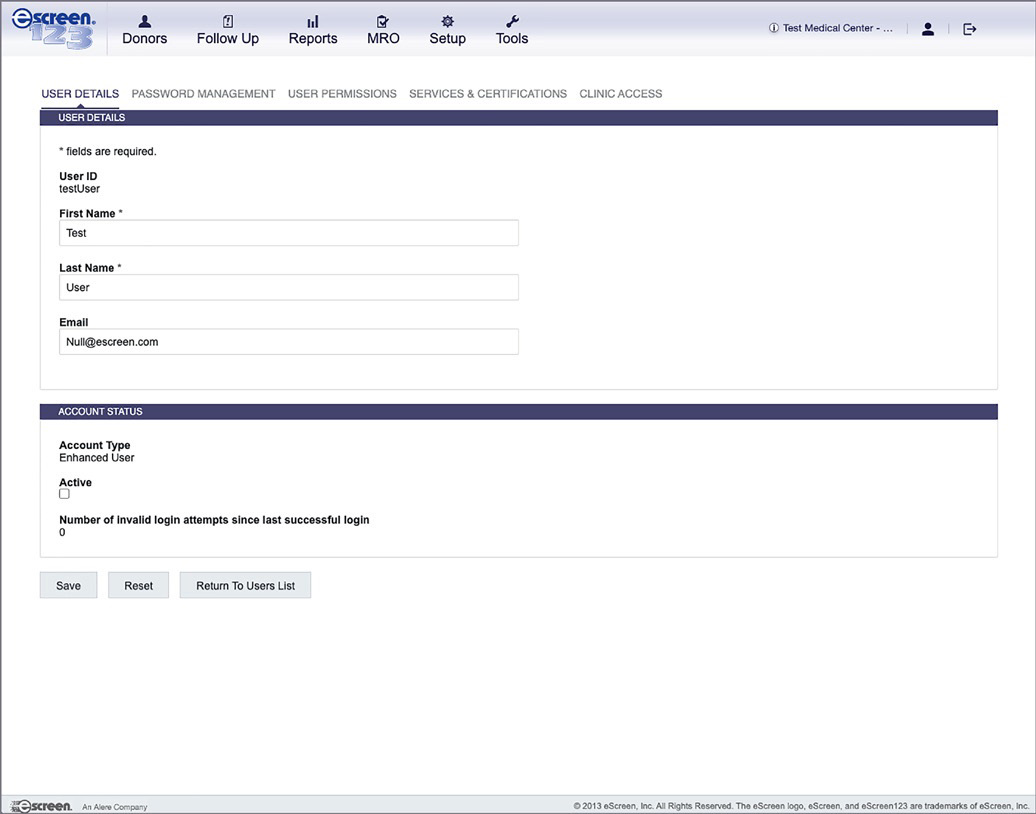Screen dimensions: 1036x814
Task: Open the Donors person icon menu
Action: (144, 21)
